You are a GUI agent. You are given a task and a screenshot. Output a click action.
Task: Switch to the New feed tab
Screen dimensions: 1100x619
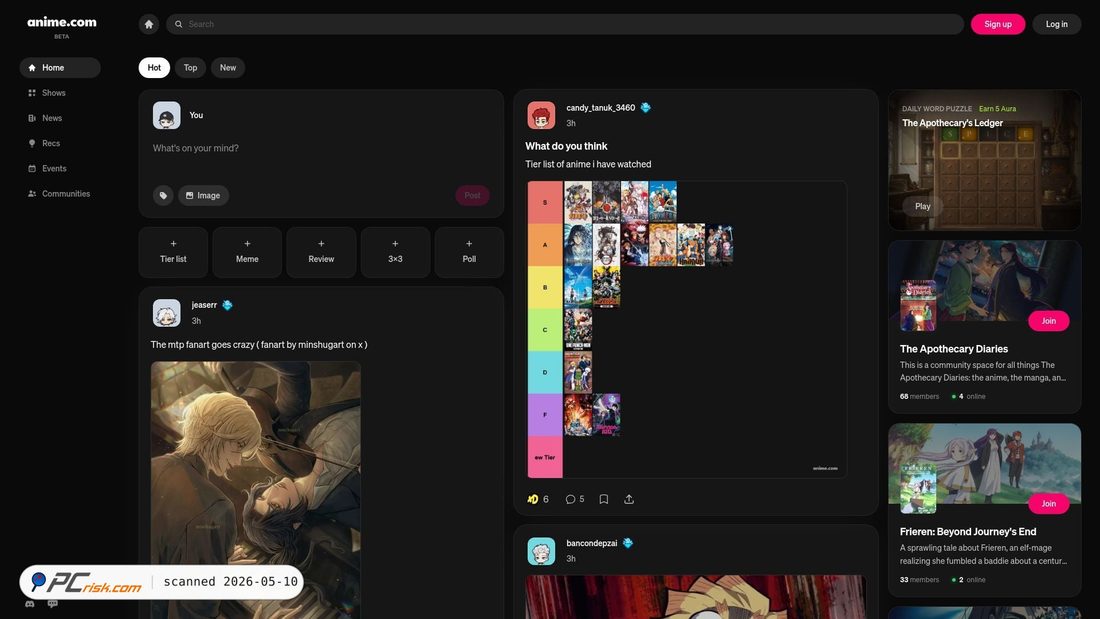point(228,67)
